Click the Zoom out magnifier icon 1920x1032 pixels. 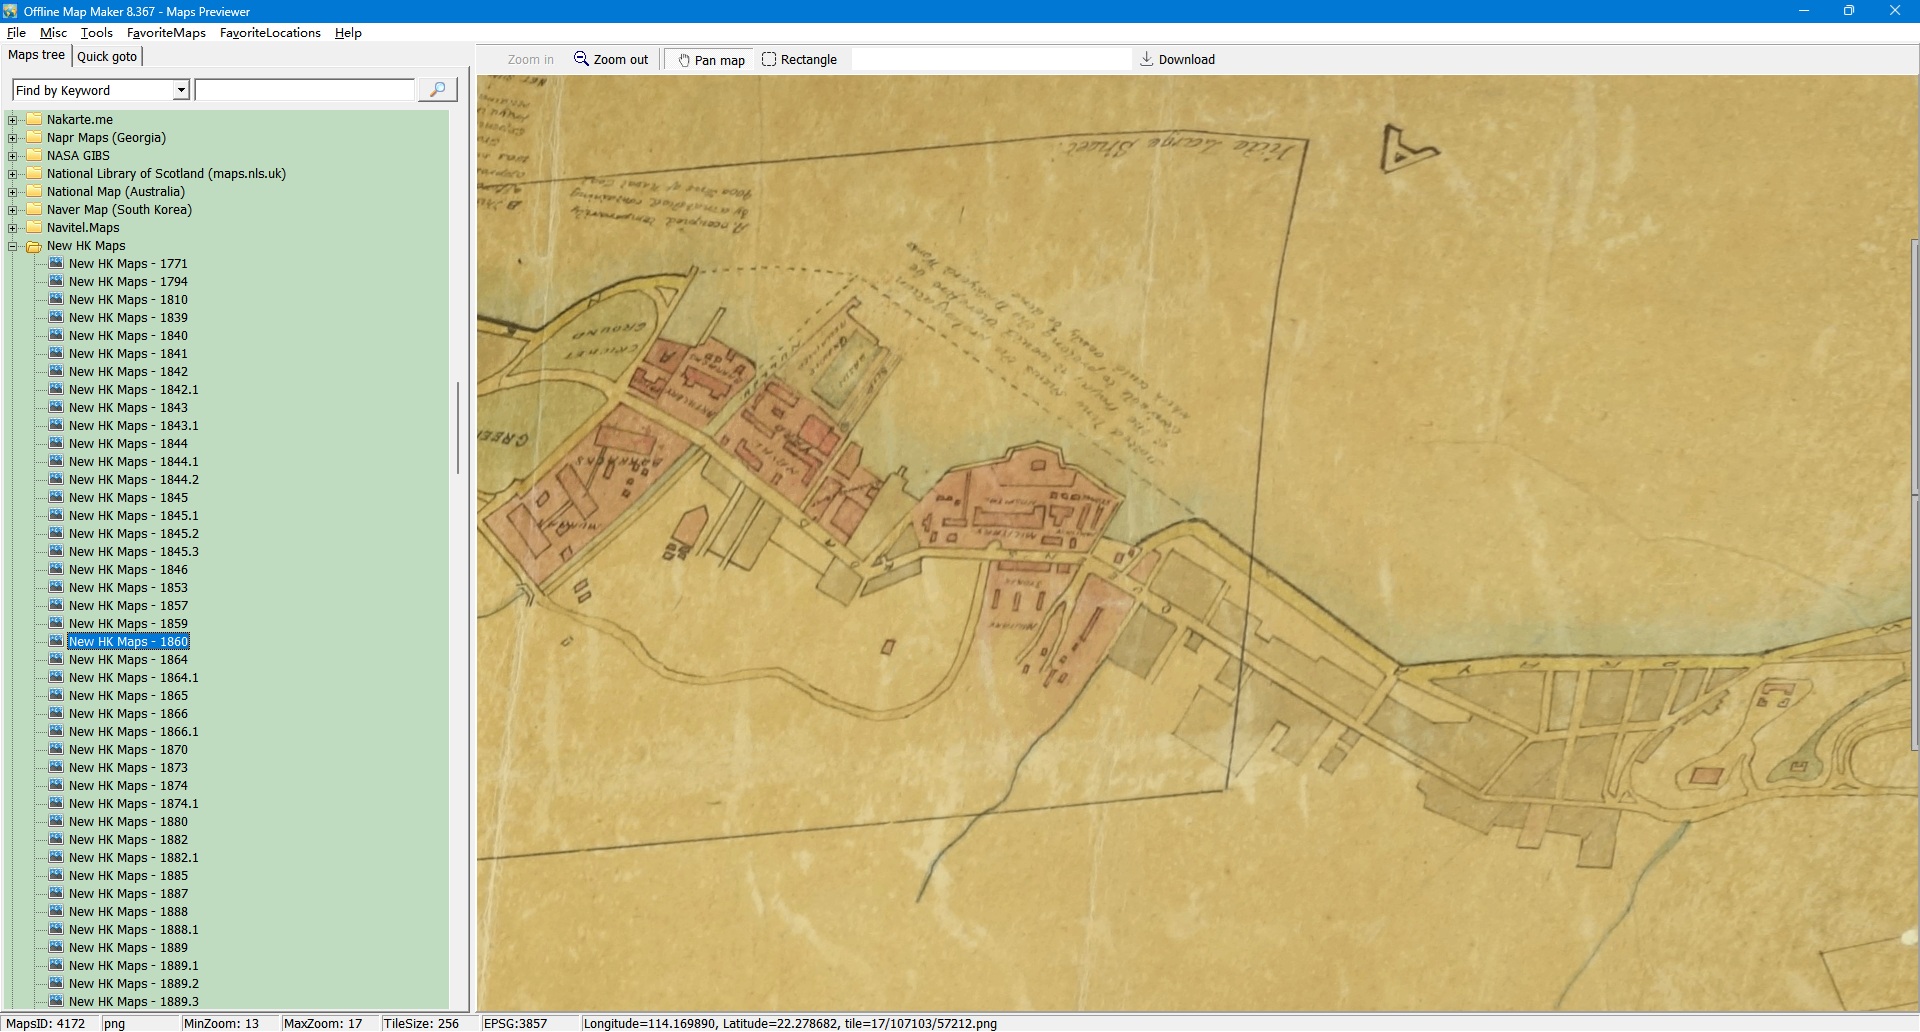click(581, 59)
